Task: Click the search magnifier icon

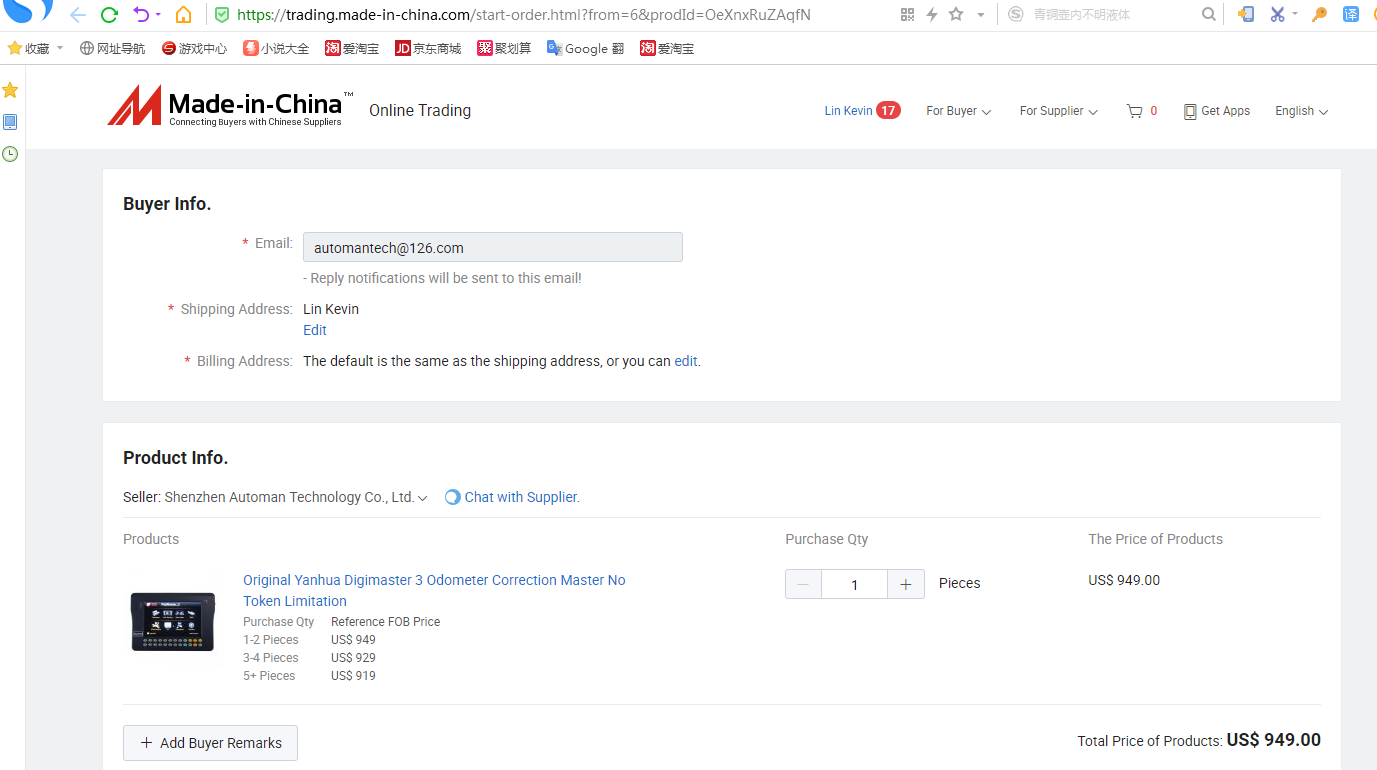Action: click(x=1209, y=15)
